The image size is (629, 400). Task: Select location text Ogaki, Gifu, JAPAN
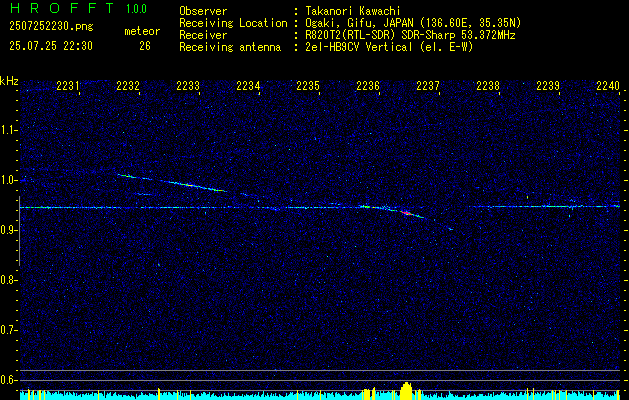(359, 23)
